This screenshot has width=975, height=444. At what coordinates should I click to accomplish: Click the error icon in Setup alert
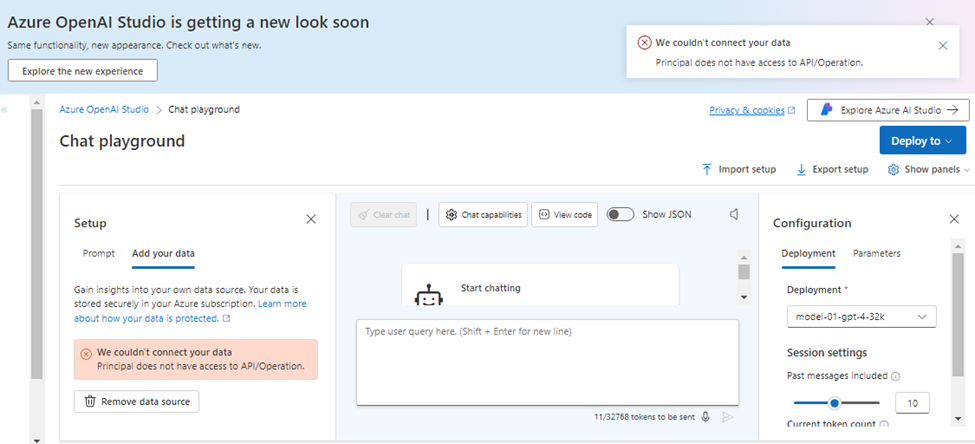tap(86, 353)
